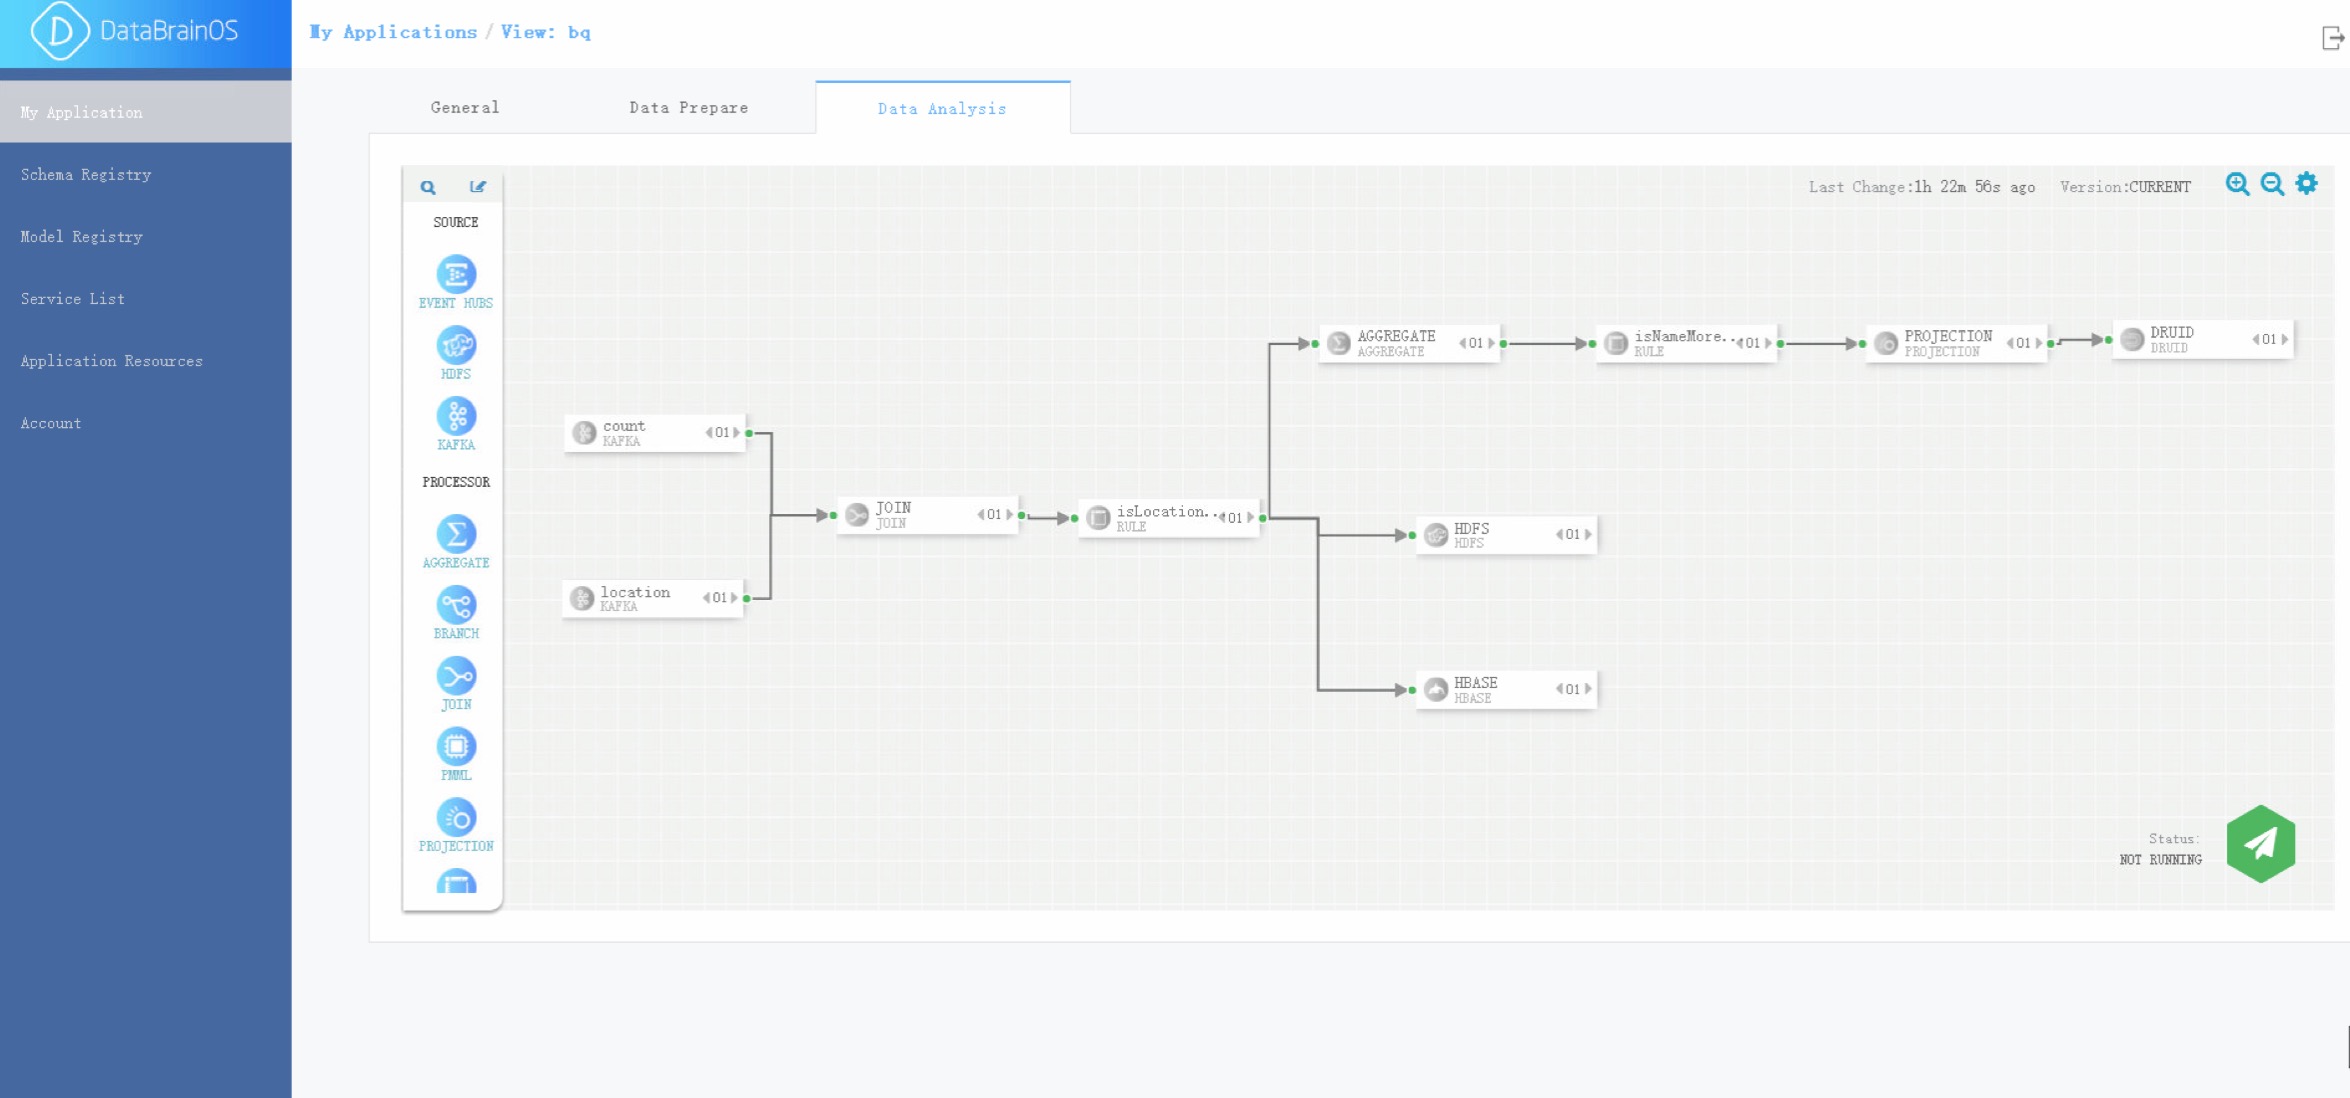Zoom out of the canvas
2350x1098 pixels.
pos(2272,184)
